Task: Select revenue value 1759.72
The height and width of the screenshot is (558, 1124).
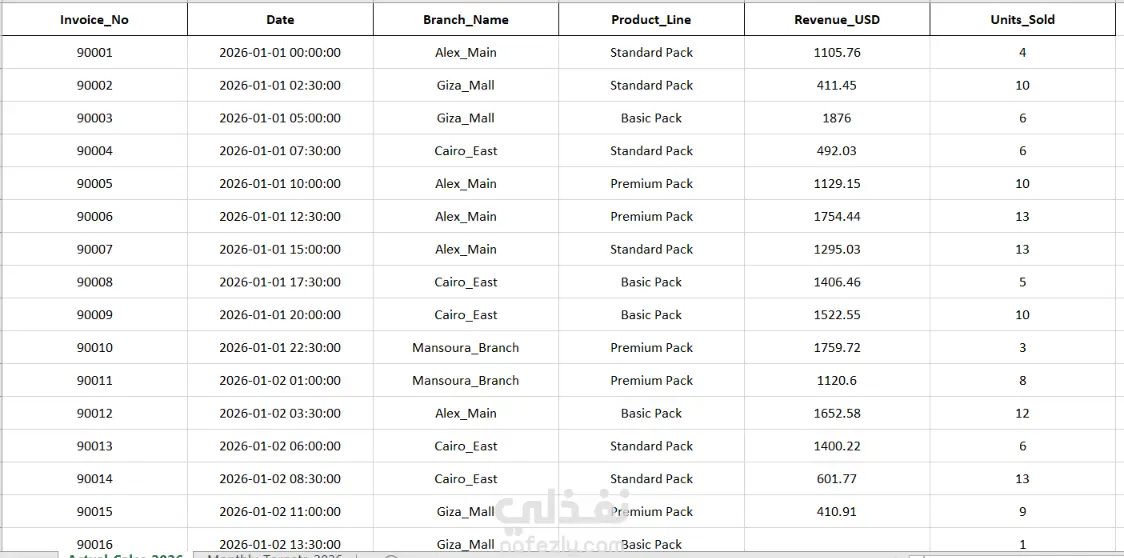Action: pos(837,348)
